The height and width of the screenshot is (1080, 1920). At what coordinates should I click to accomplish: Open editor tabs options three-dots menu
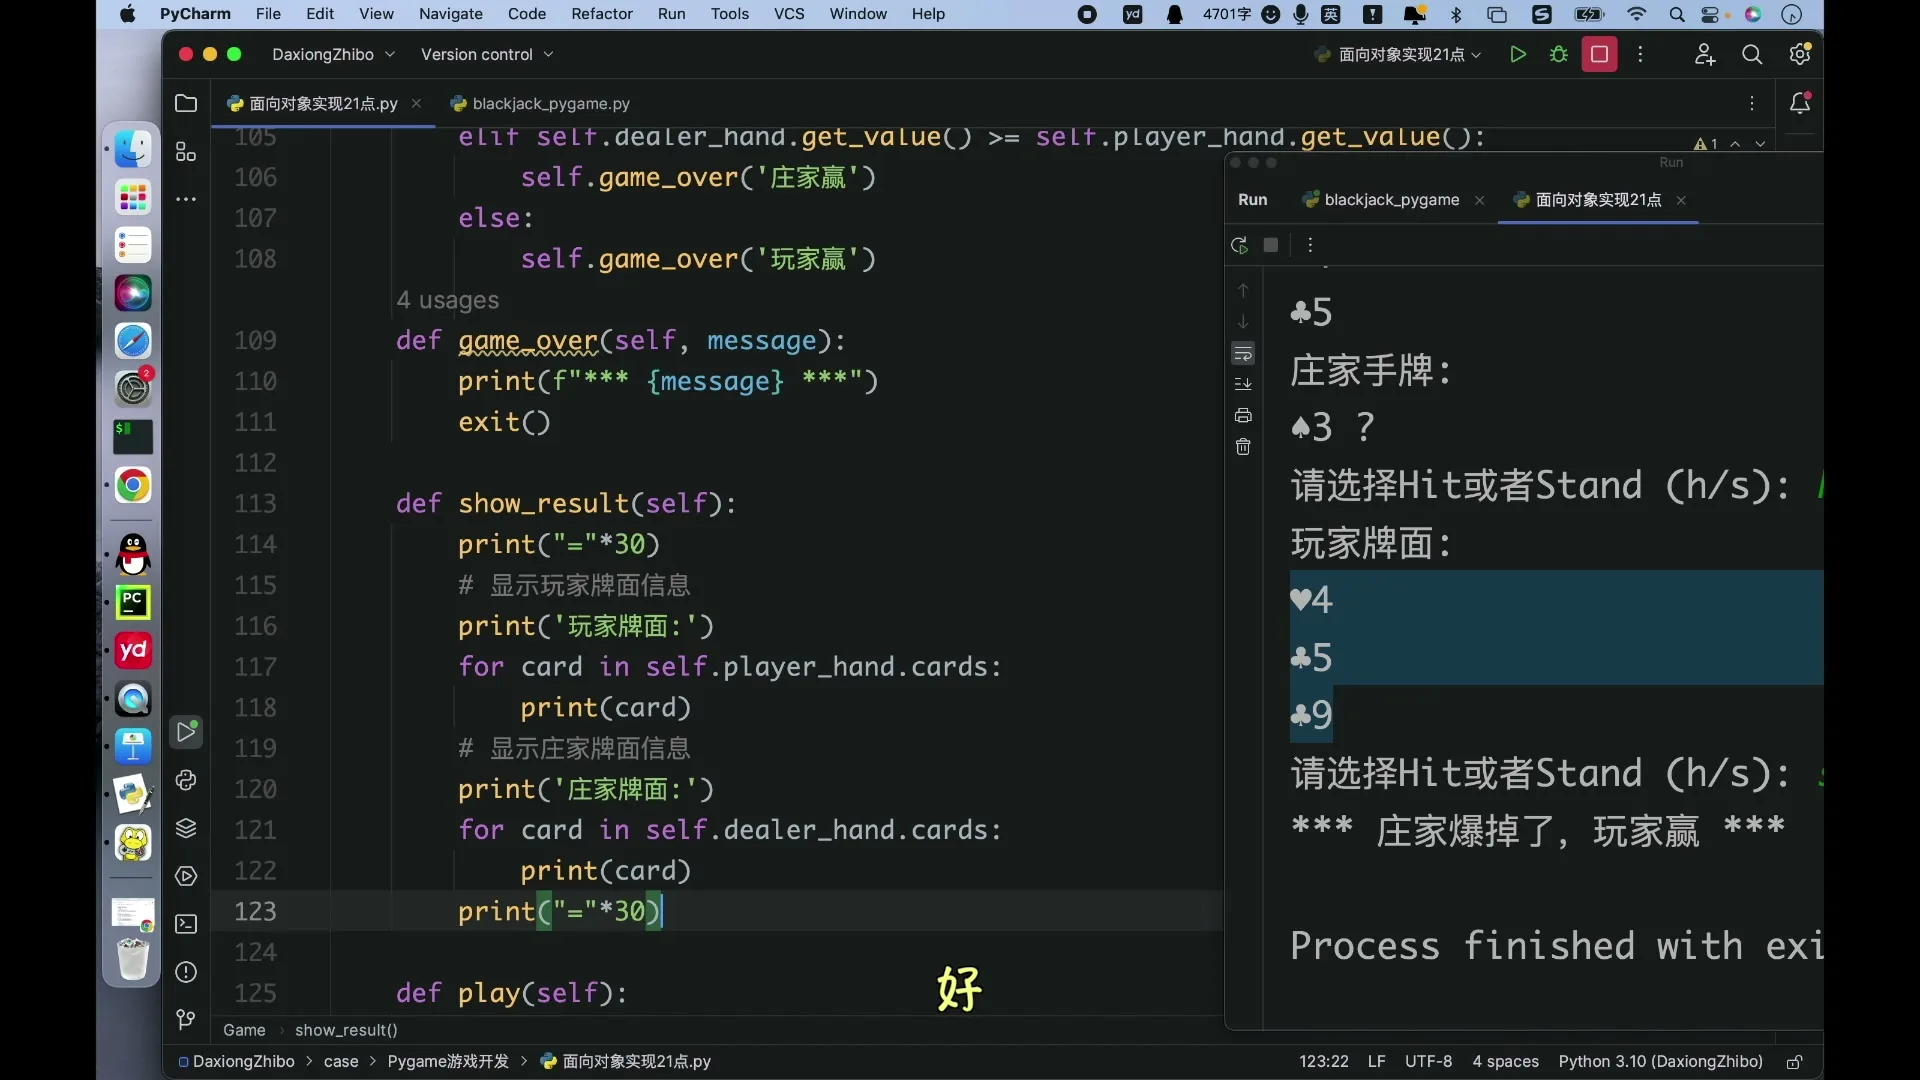pos(1752,103)
